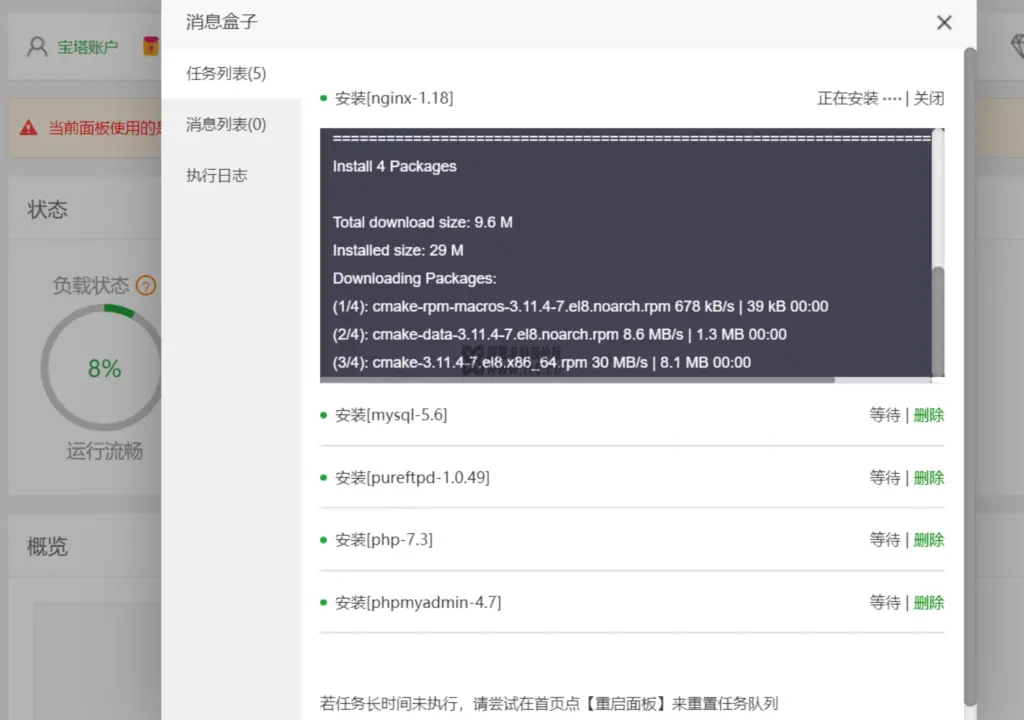Delete the pureftpd-1.0.49 install task
The width and height of the screenshot is (1024, 720).
929,478
